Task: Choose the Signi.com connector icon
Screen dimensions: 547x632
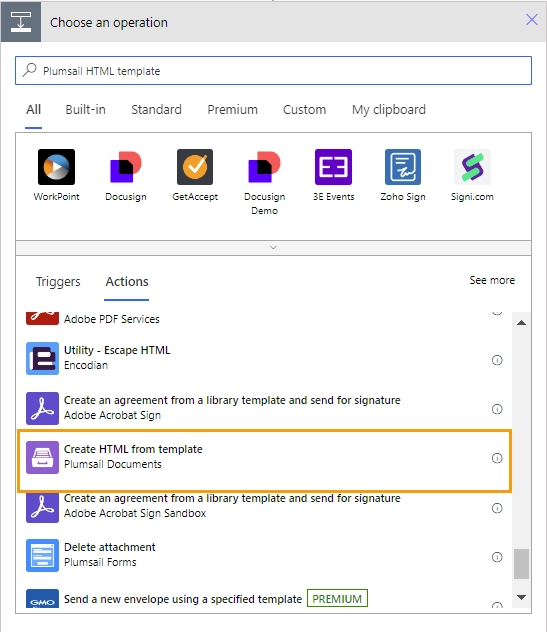Action: coord(472,167)
